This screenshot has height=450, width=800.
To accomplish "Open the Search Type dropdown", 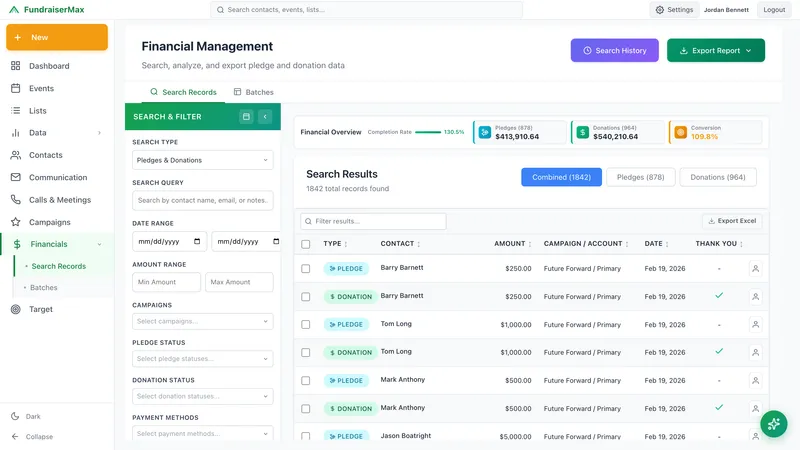I will [203, 160].
